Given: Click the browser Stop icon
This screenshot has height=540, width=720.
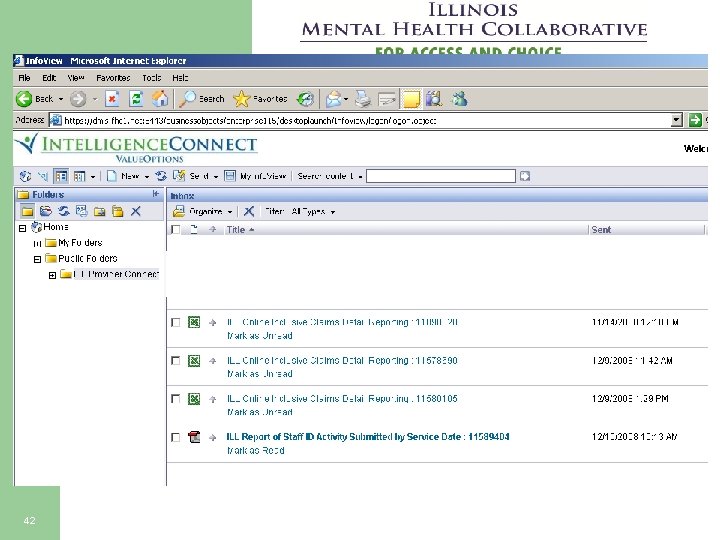Looking at the screenshot, I should coord(112,99).
